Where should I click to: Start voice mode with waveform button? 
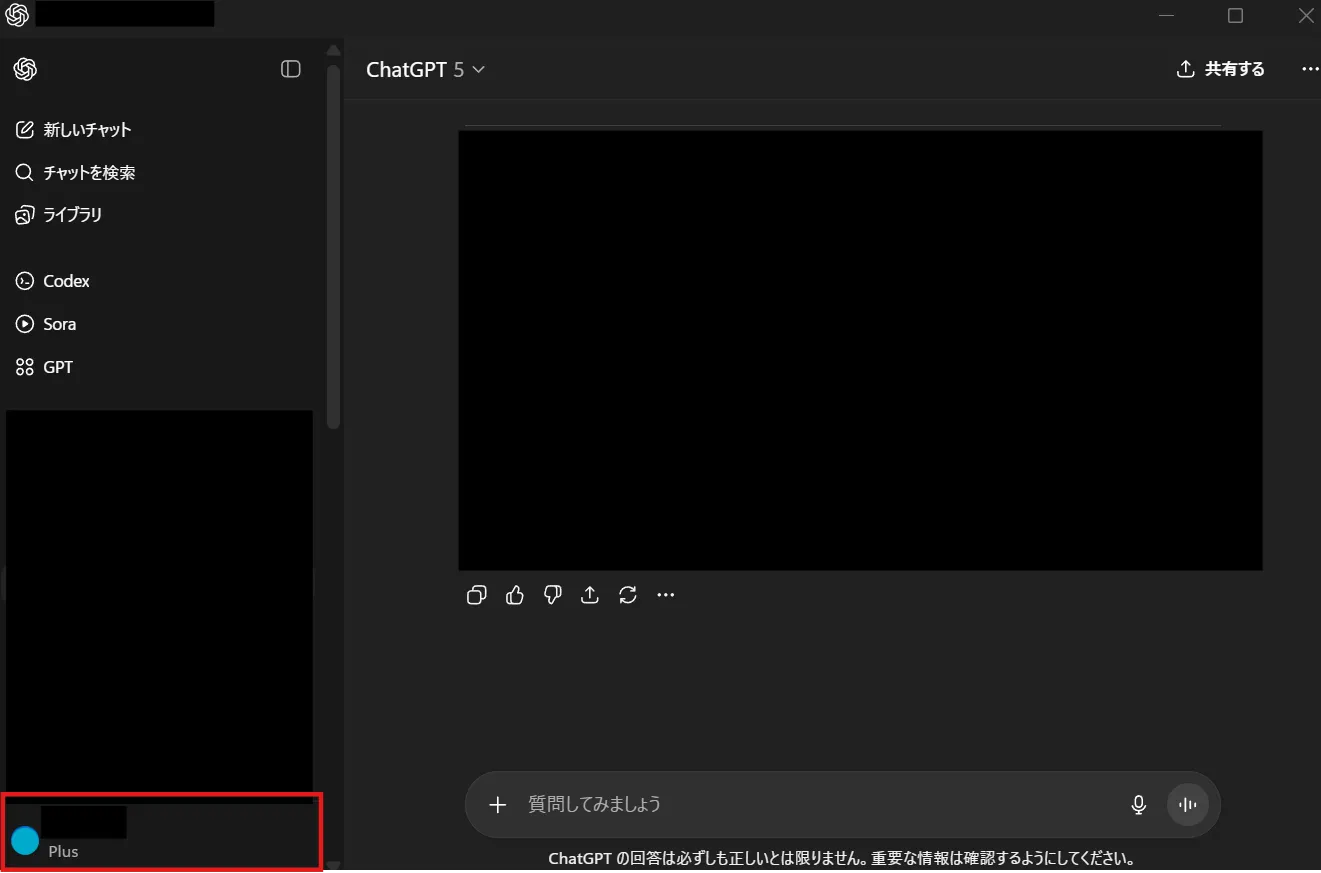pos(1188,804)
